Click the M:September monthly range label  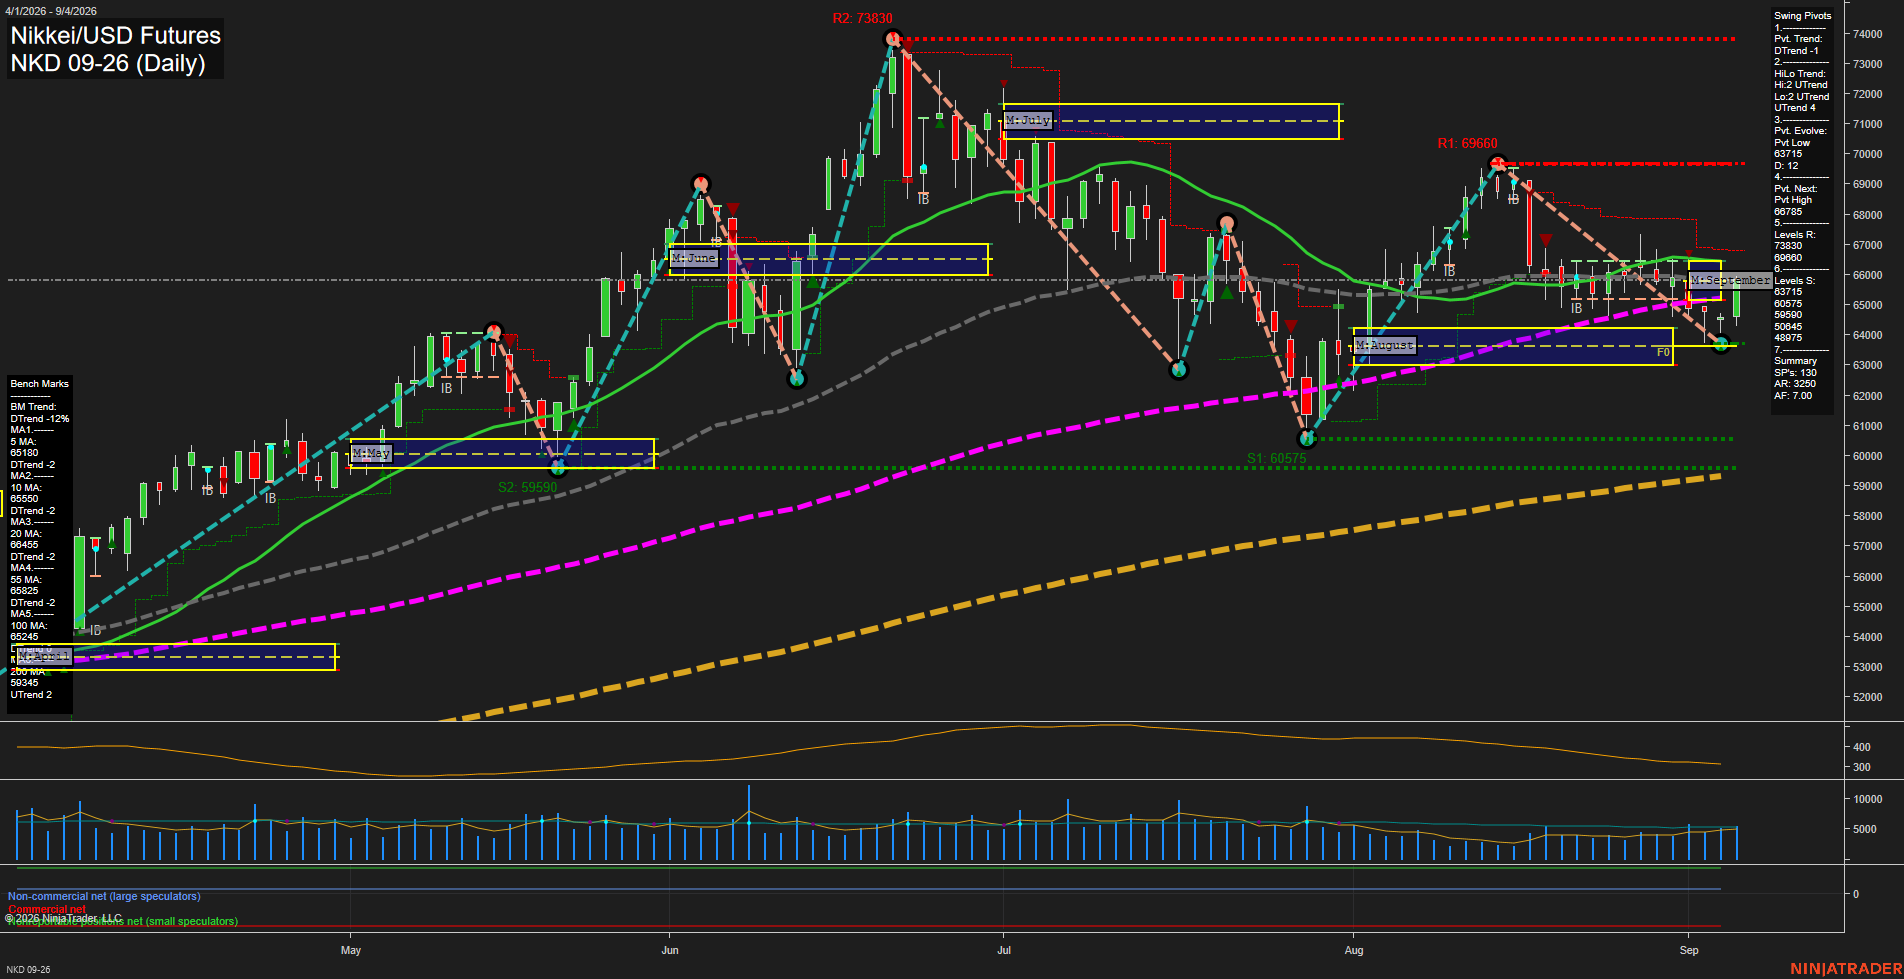[1730, 280]
